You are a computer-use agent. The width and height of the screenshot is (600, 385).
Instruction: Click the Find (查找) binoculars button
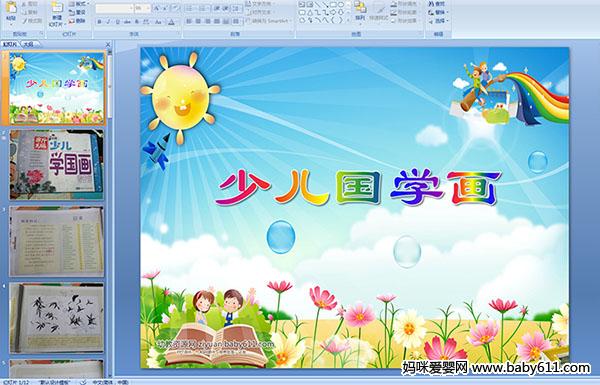pos(436,4)
